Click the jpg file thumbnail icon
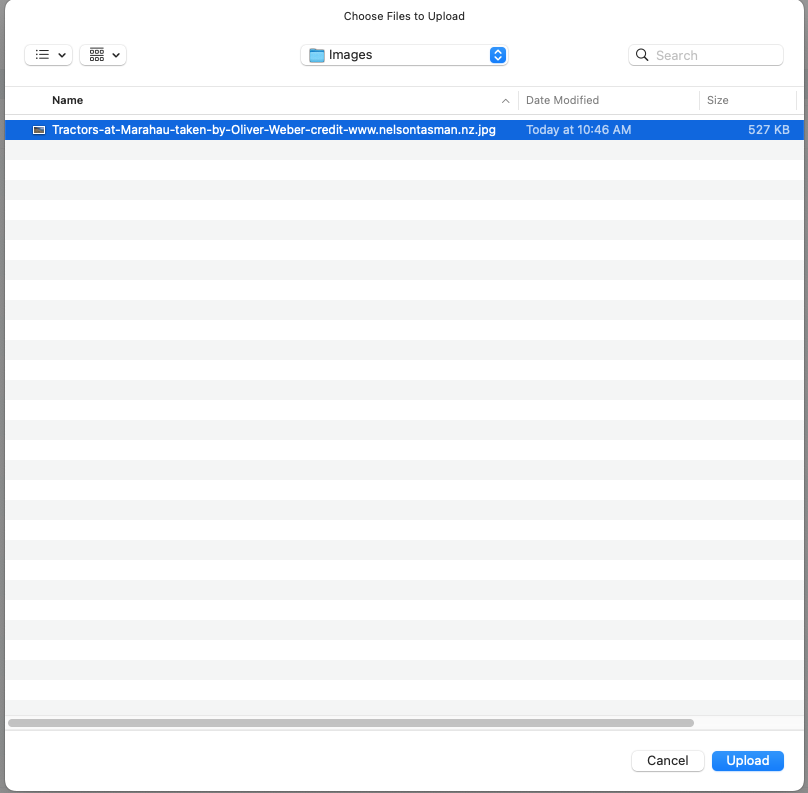 [39, 130]
